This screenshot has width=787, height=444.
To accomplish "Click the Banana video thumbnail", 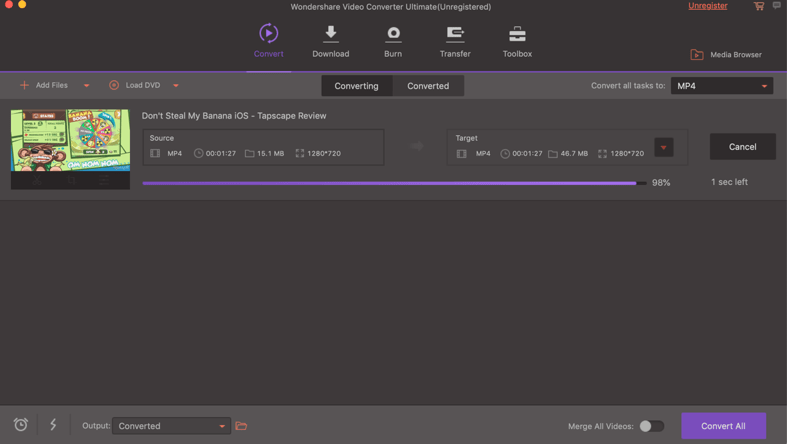I will (70, 140).
